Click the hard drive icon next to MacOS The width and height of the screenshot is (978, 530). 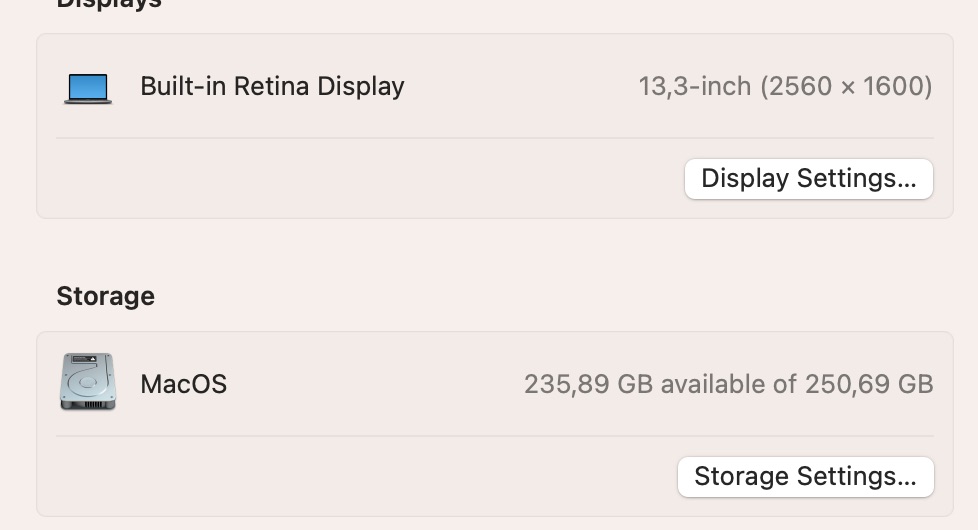click(87, 382)
